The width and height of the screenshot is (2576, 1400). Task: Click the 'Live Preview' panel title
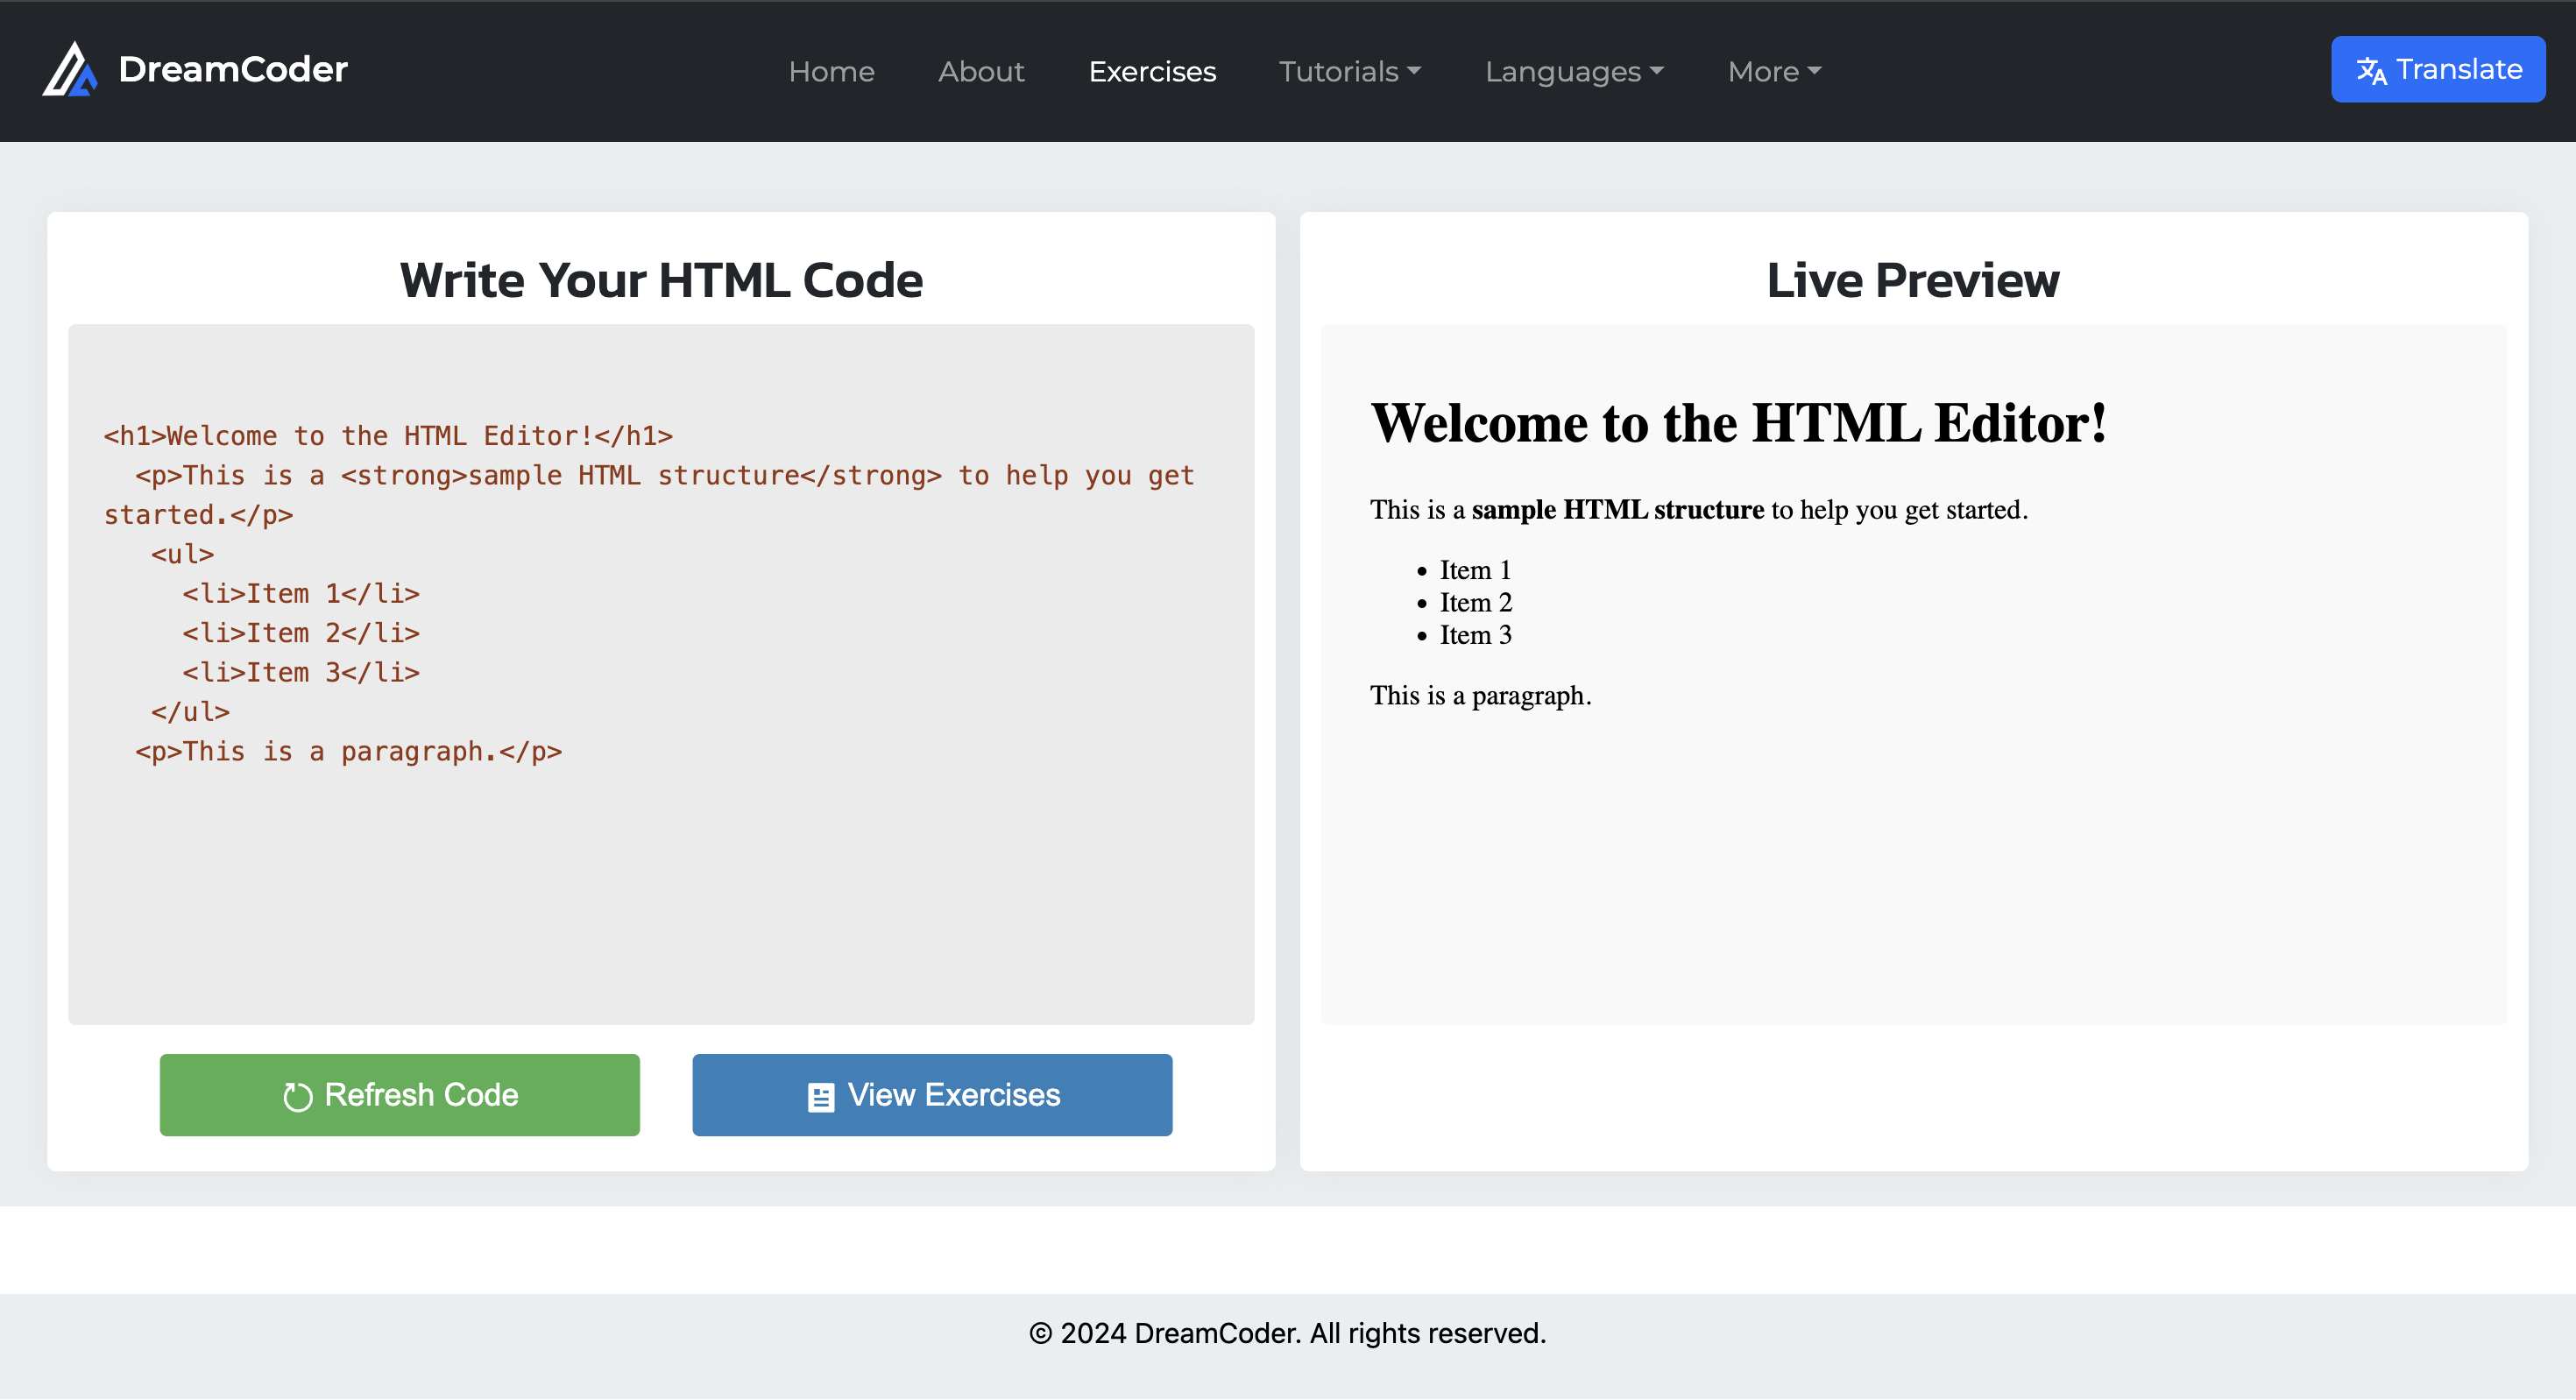(1913, 280)
